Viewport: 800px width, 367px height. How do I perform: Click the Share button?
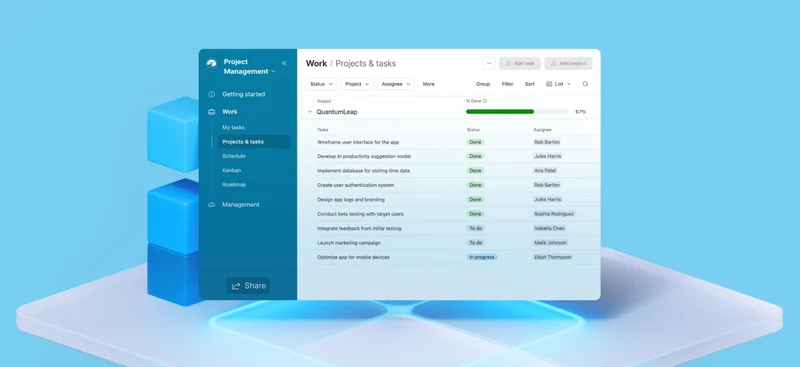[248, 286]
